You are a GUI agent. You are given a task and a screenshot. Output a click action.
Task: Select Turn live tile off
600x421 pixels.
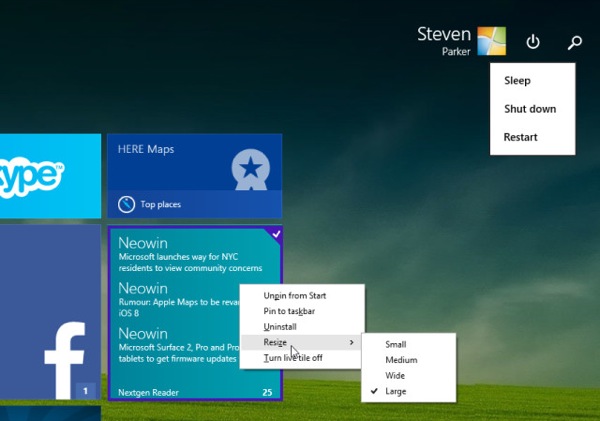(302, 358)
